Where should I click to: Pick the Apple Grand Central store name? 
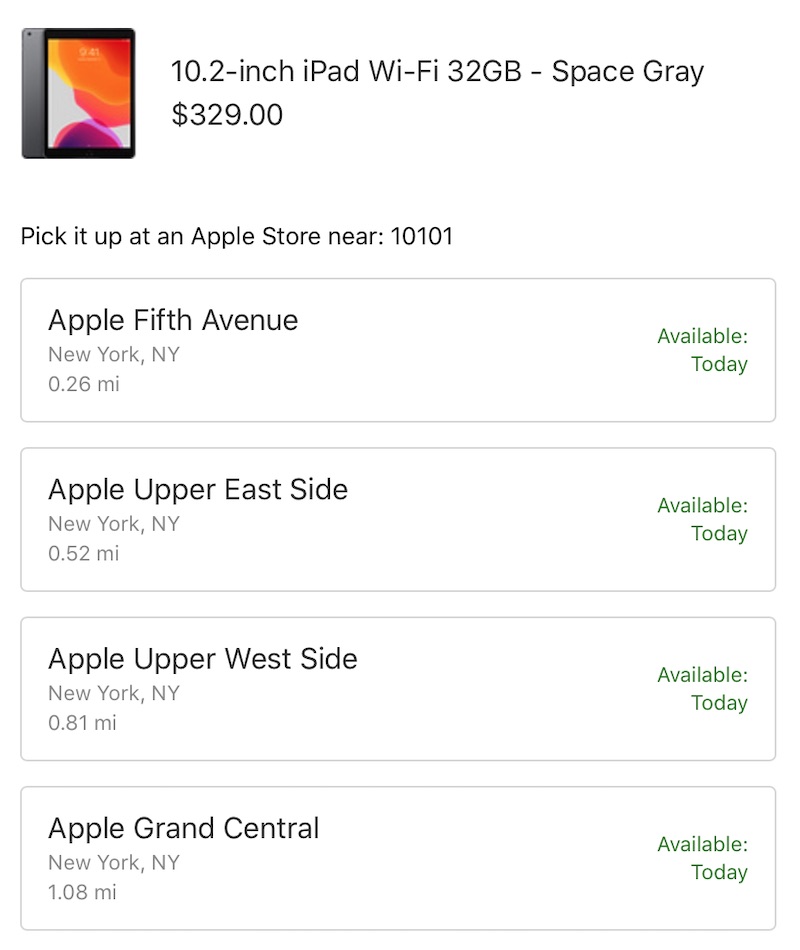tap(184, 828)
